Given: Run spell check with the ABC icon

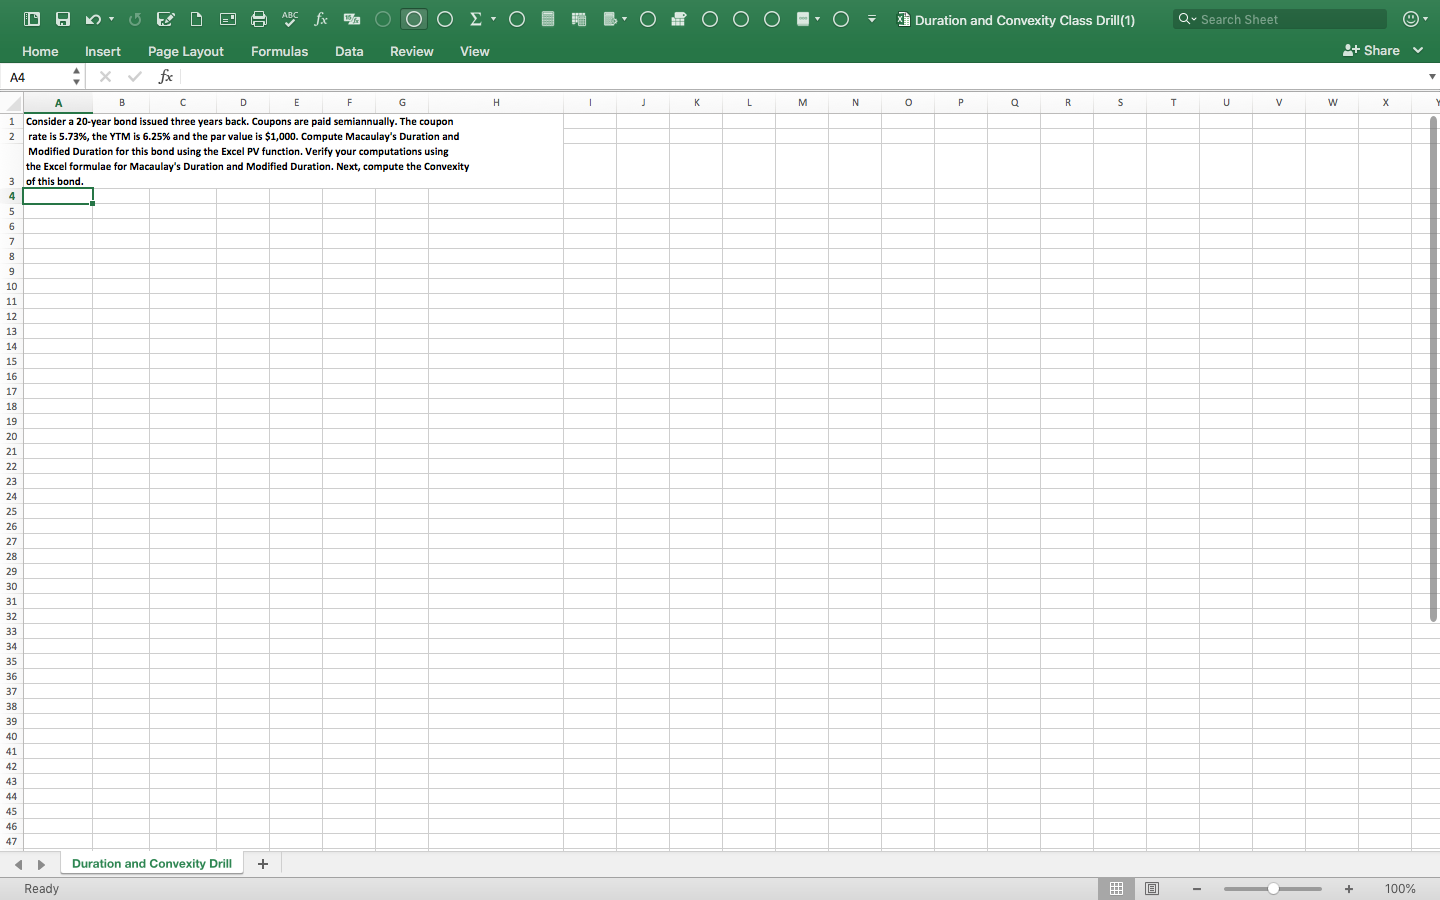Looking at the screenshot, I should [289, 18].
